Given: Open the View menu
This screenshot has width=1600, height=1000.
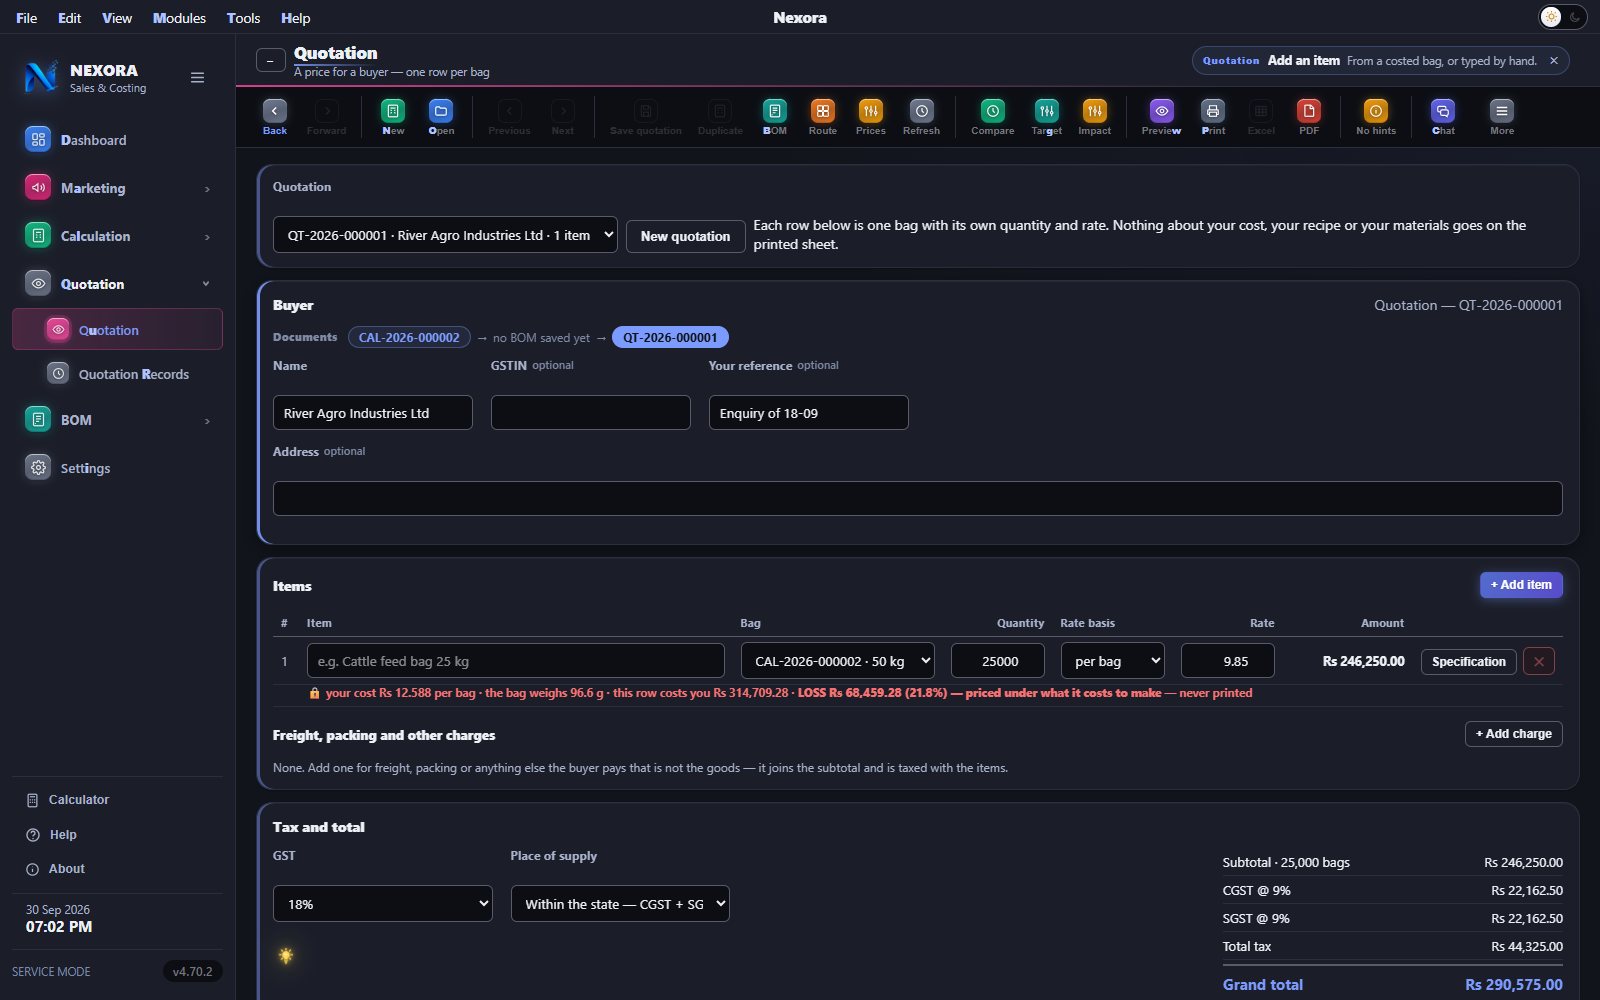Looking at the screenshot, I should pos(117,18).
